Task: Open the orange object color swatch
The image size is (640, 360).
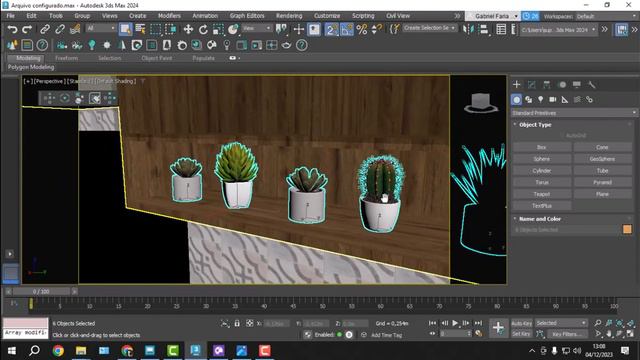Action: point(627,229)
